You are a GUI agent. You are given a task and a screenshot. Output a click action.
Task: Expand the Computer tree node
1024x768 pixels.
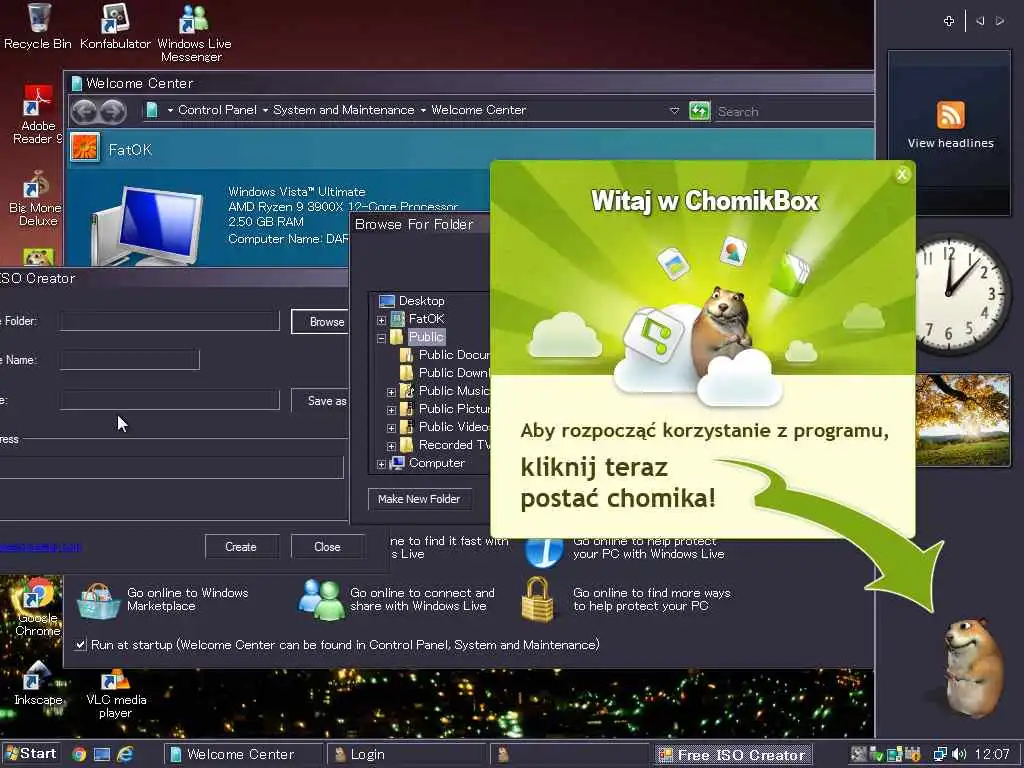tap(381, 464)
